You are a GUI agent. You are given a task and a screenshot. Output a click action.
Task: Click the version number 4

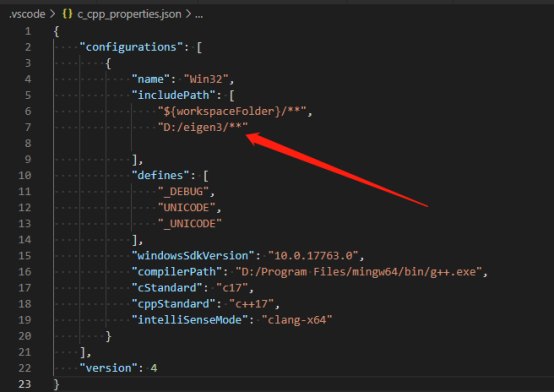(x=154, y=368)
